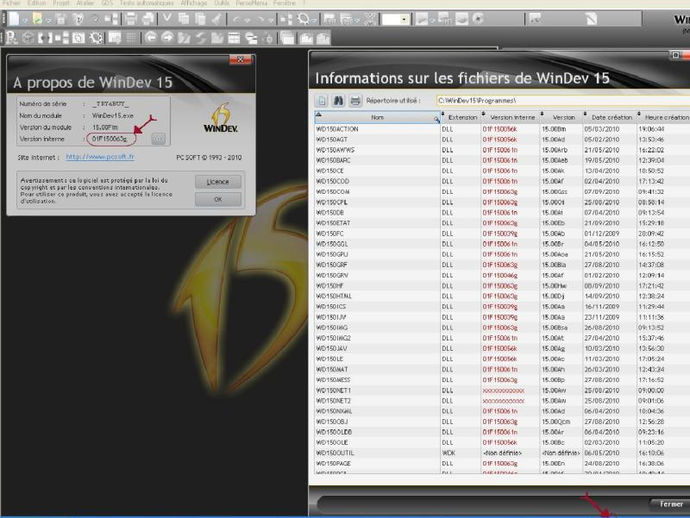
Task: Select the WD150OBJ row
Action: coord(502,422)
